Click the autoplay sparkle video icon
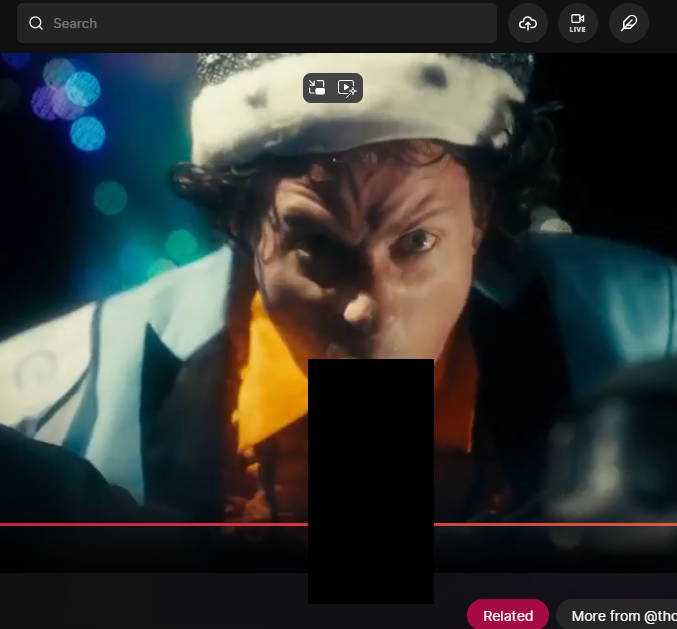Viewport: 677px width, 629px height. click(x=347, y=88)
